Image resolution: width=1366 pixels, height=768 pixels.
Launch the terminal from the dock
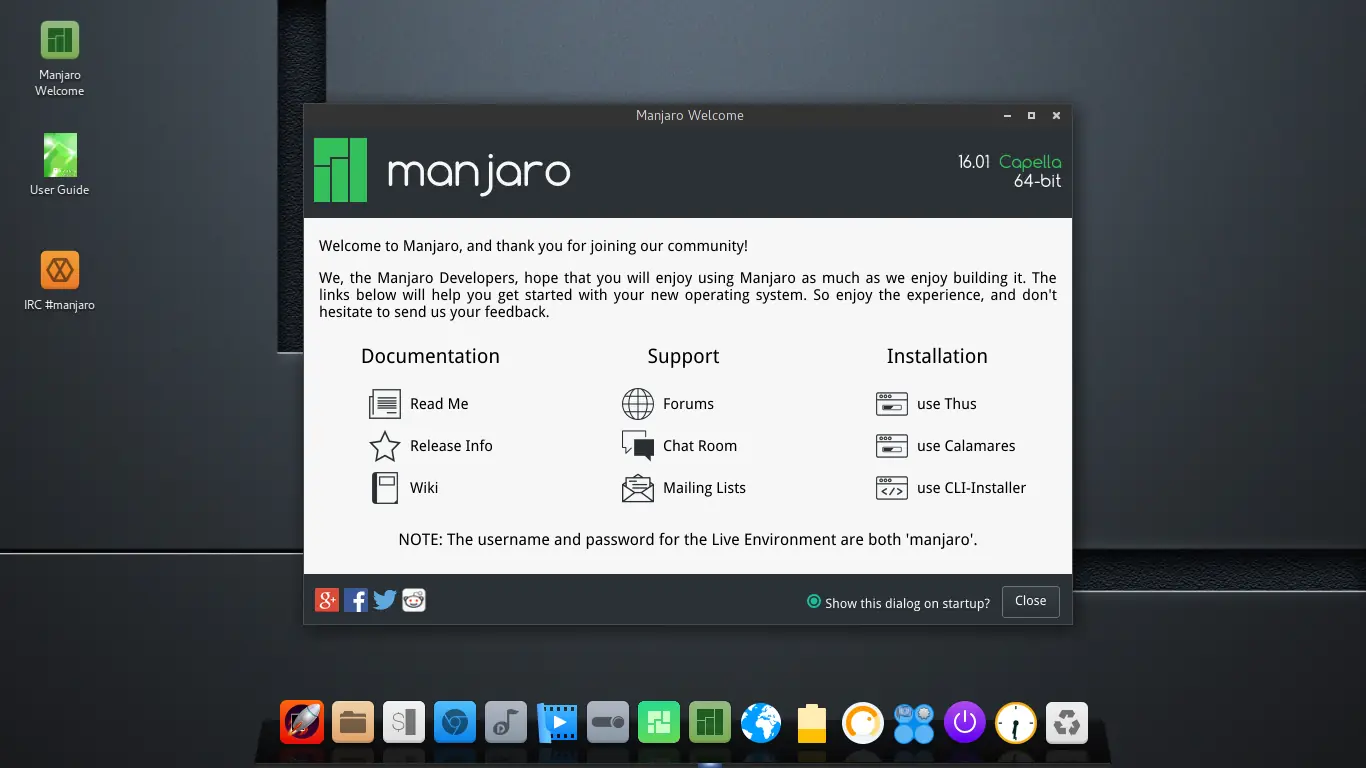pos(404,722)
